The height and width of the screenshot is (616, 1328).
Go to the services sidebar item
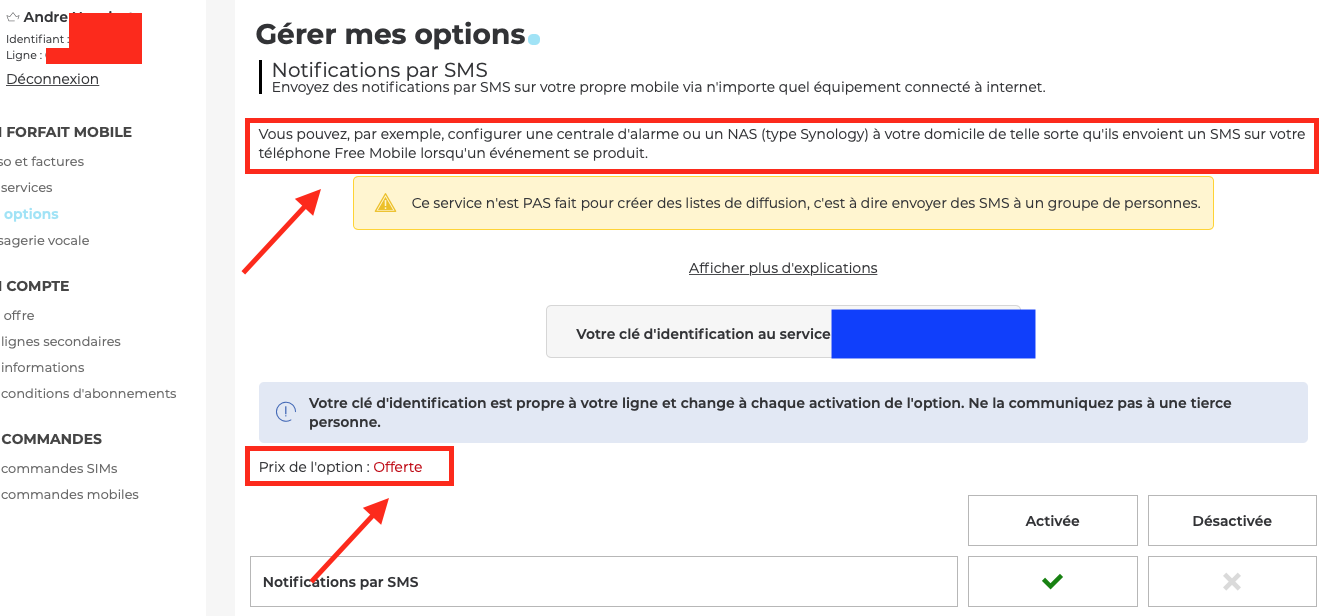[27, 187]
